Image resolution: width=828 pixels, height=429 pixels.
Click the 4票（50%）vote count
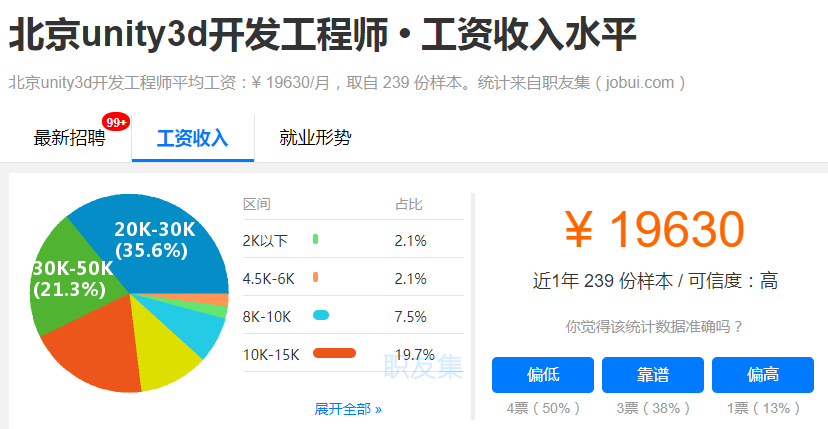543,408
